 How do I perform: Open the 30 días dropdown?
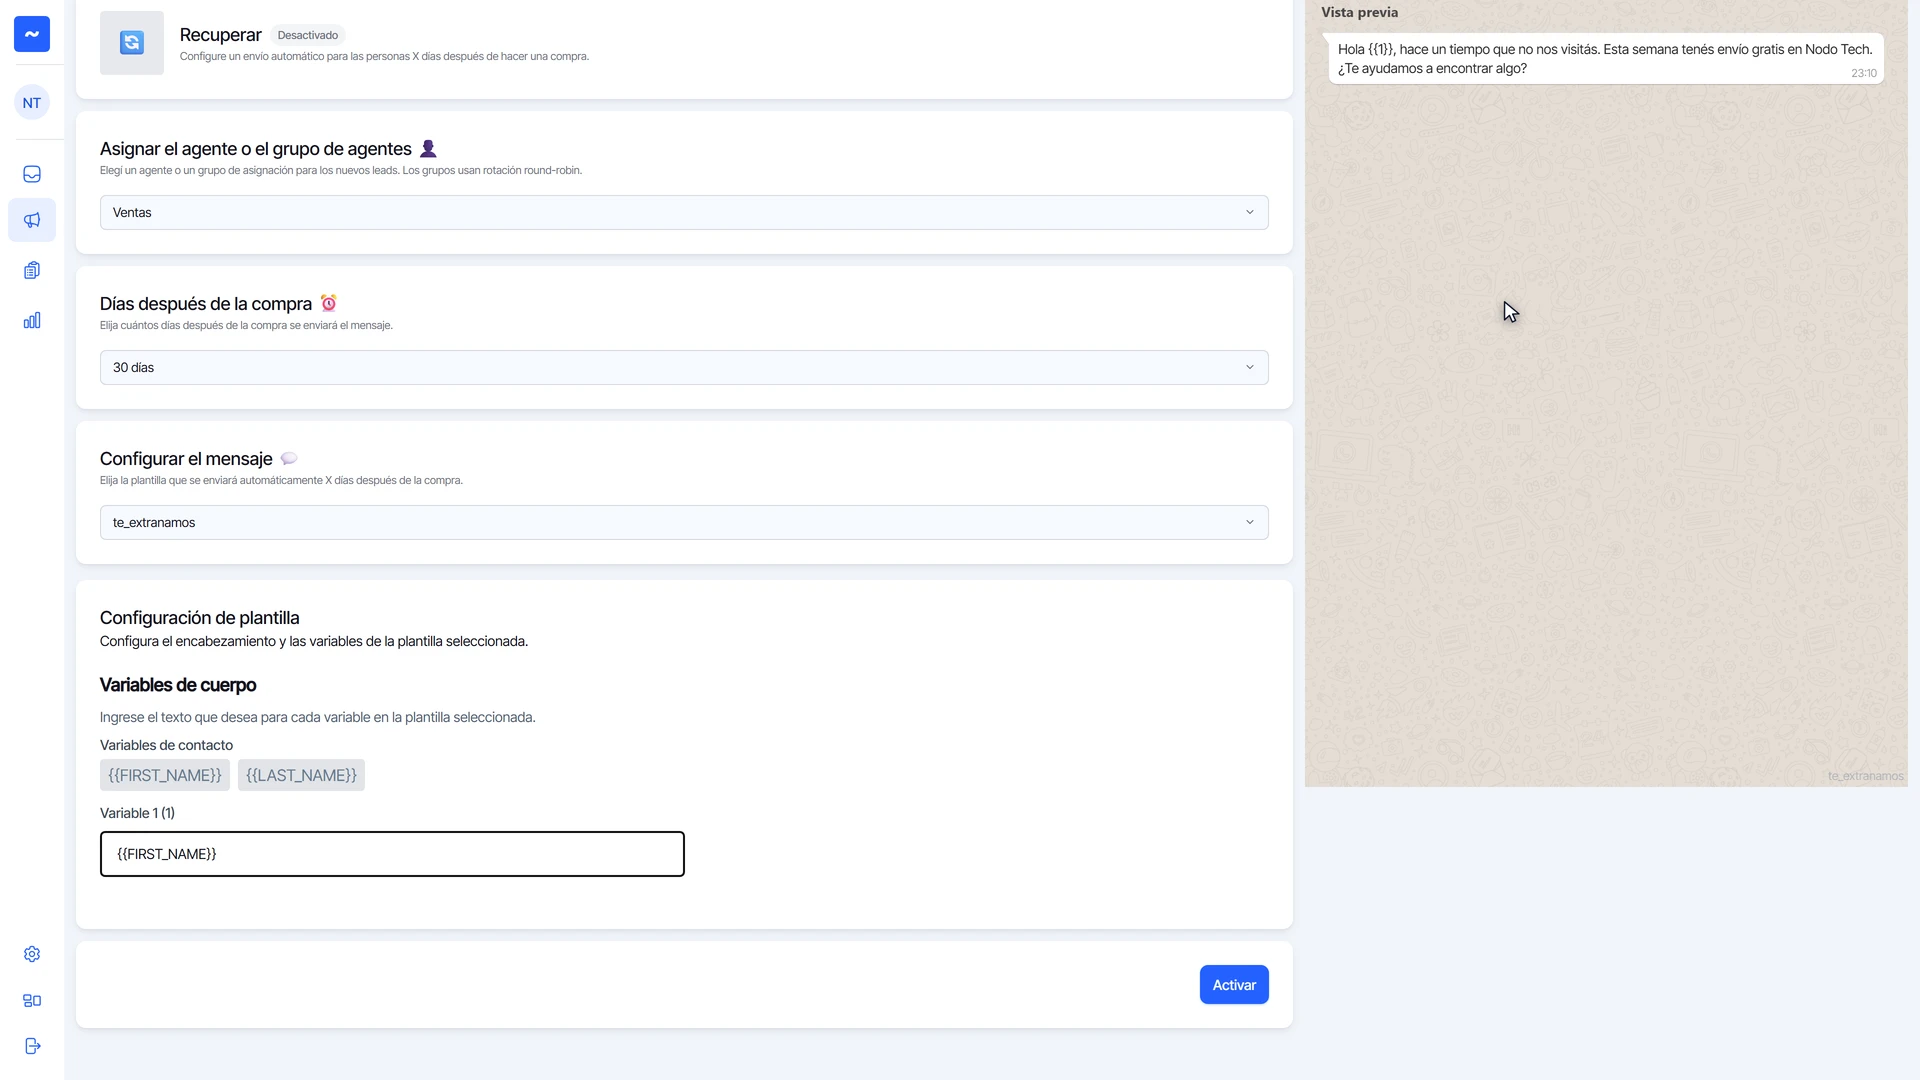click(x=684, y=367)
